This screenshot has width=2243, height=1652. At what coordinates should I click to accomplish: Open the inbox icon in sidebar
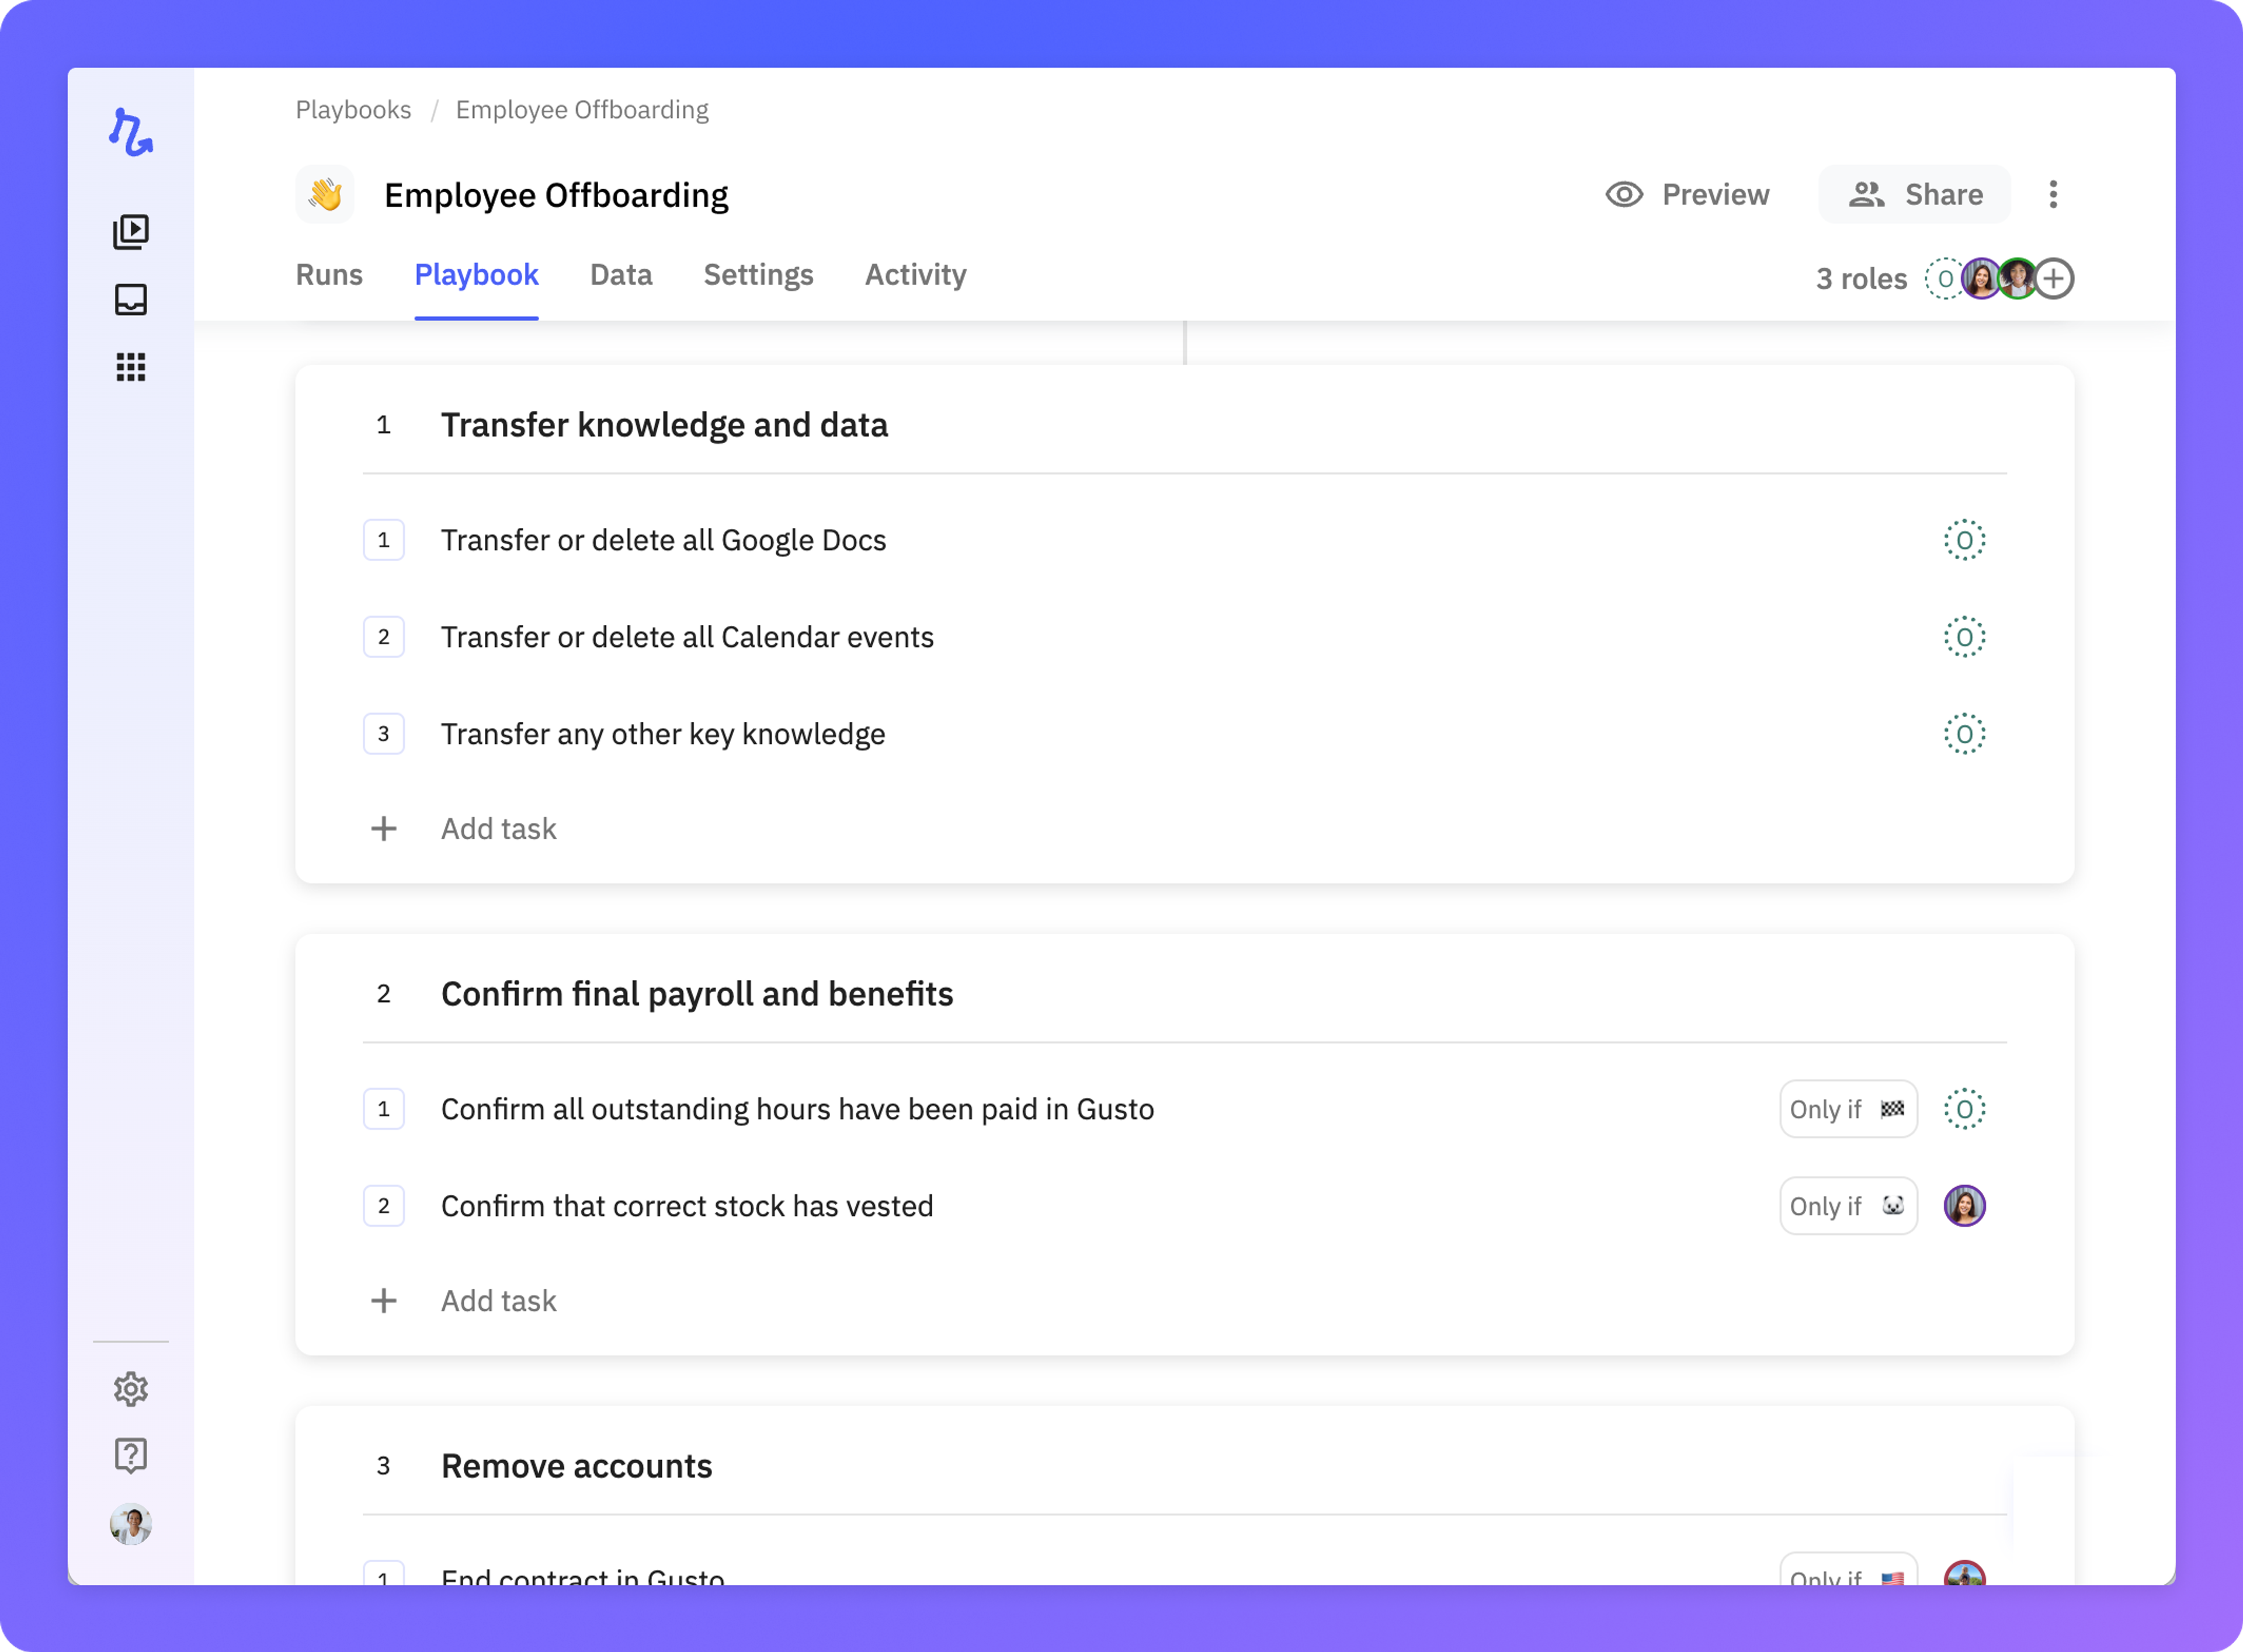(x=131, y=299)
